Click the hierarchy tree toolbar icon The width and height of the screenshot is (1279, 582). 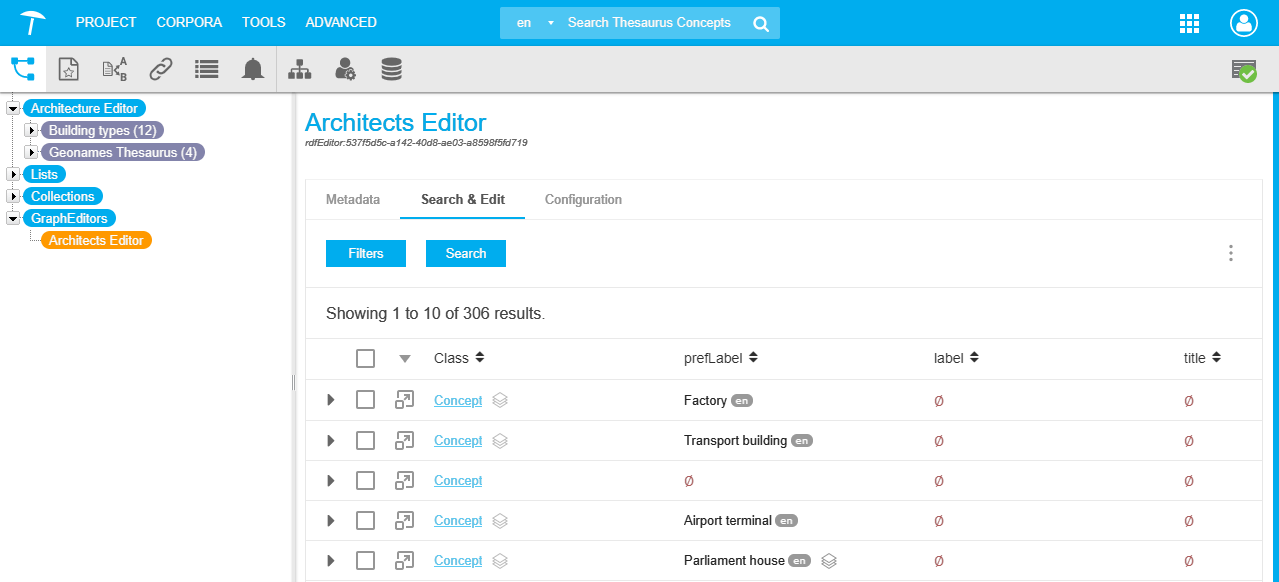coord(299,69)
